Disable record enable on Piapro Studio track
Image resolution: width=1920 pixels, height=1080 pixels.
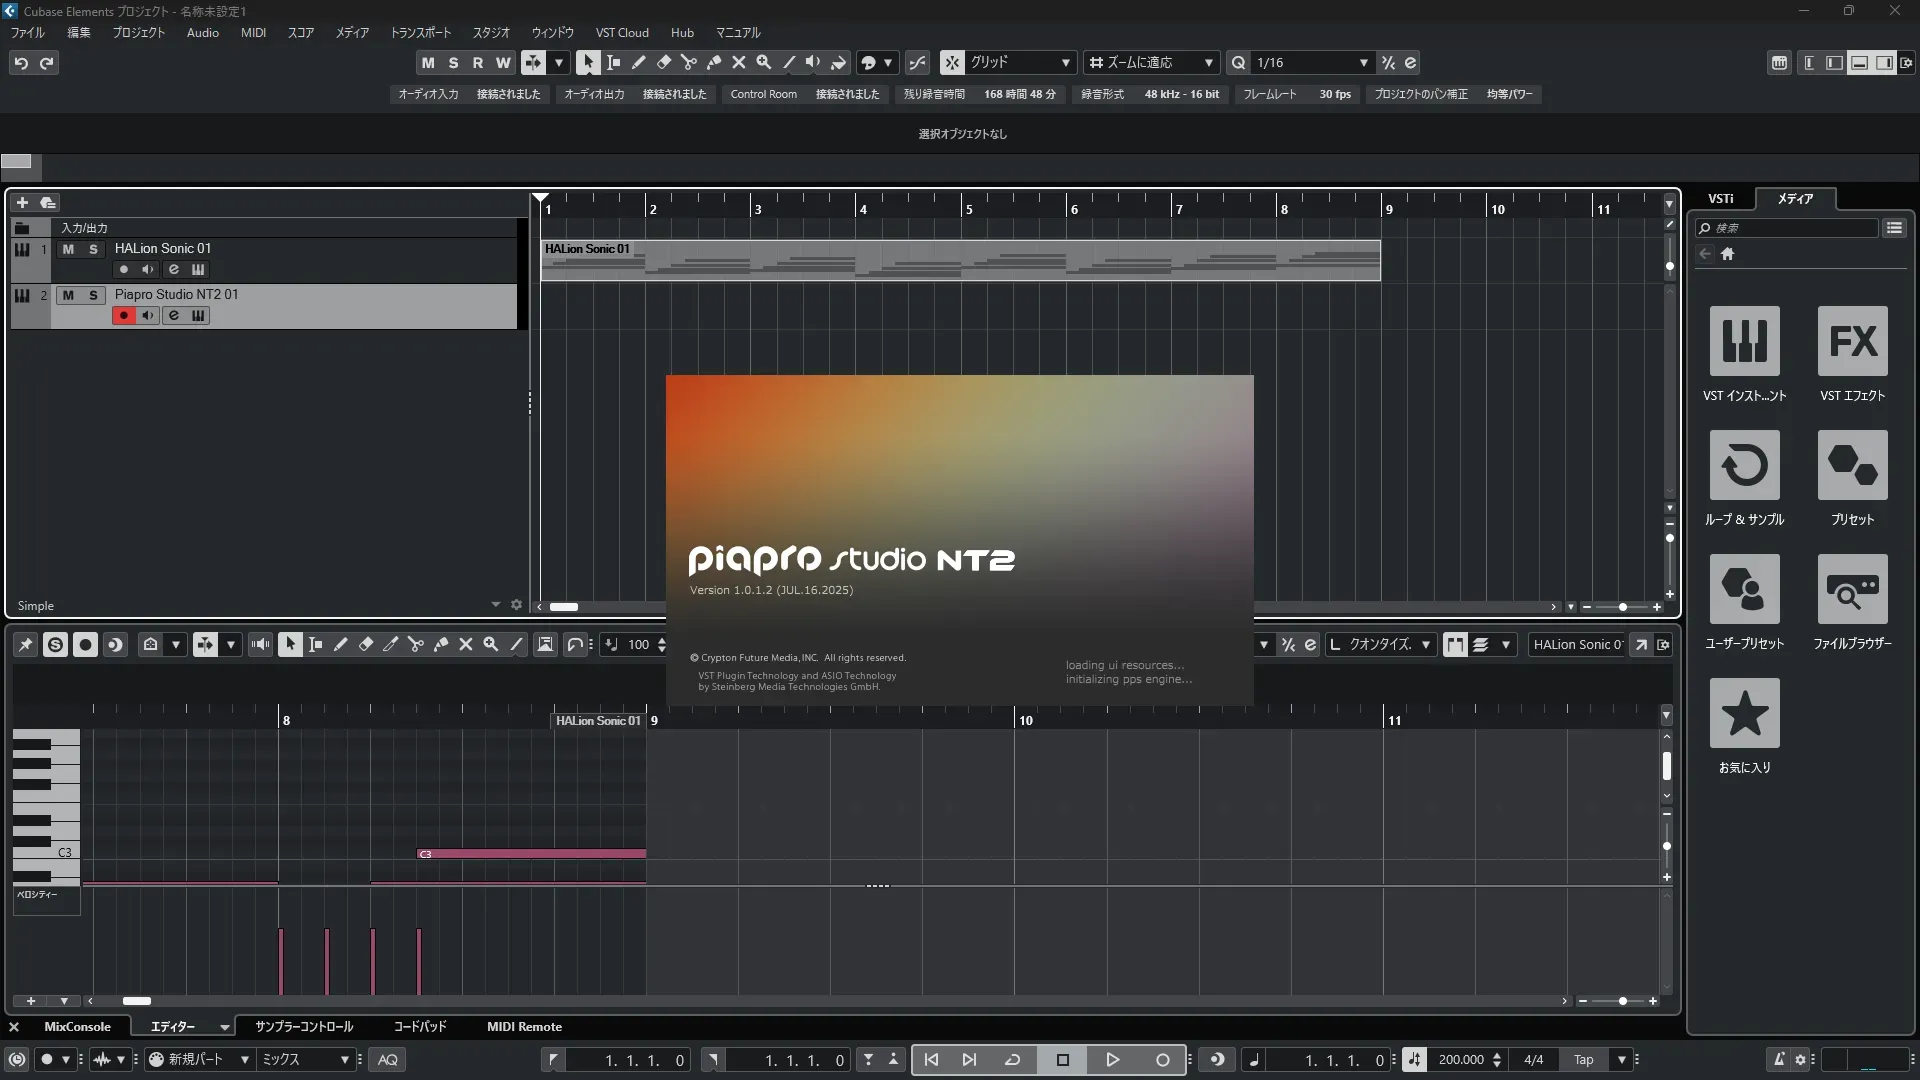pyautogui.click(x=123, y=316)
